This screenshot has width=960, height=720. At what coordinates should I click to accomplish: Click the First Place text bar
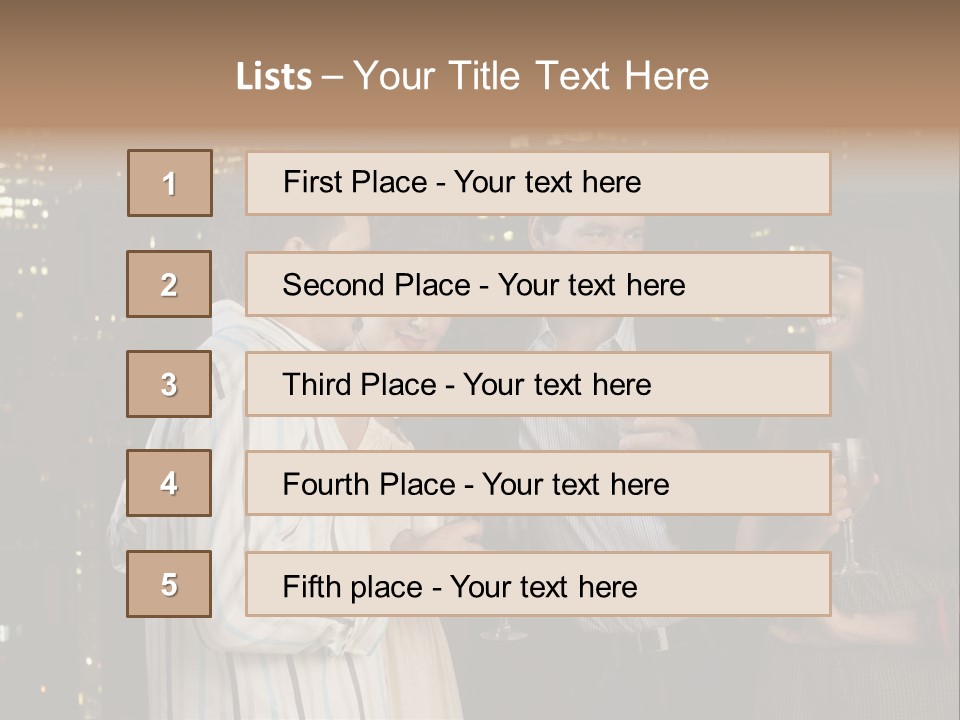coord(538,183)
